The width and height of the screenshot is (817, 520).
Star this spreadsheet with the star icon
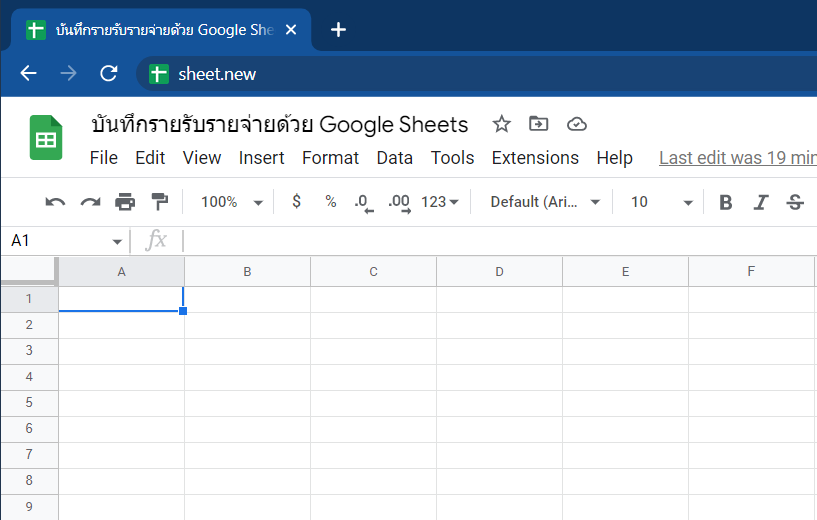501,124
